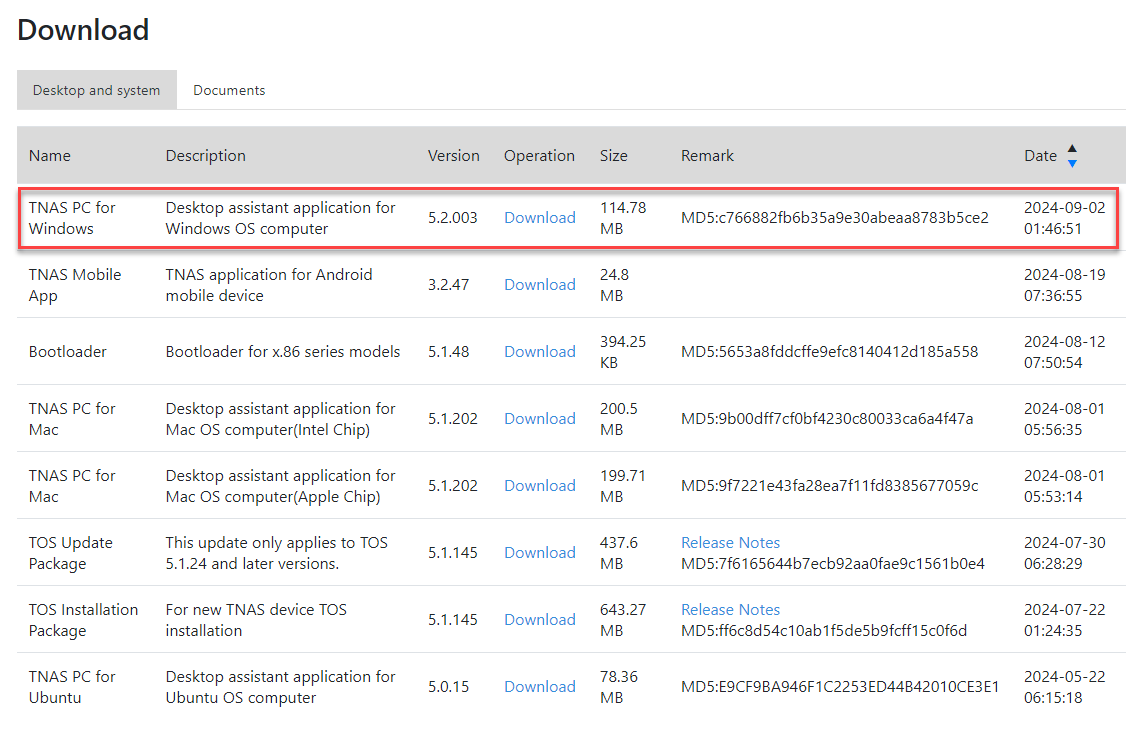Click version number 5.0.15
The image size is (1126, 737).
[x=448, y=686]
